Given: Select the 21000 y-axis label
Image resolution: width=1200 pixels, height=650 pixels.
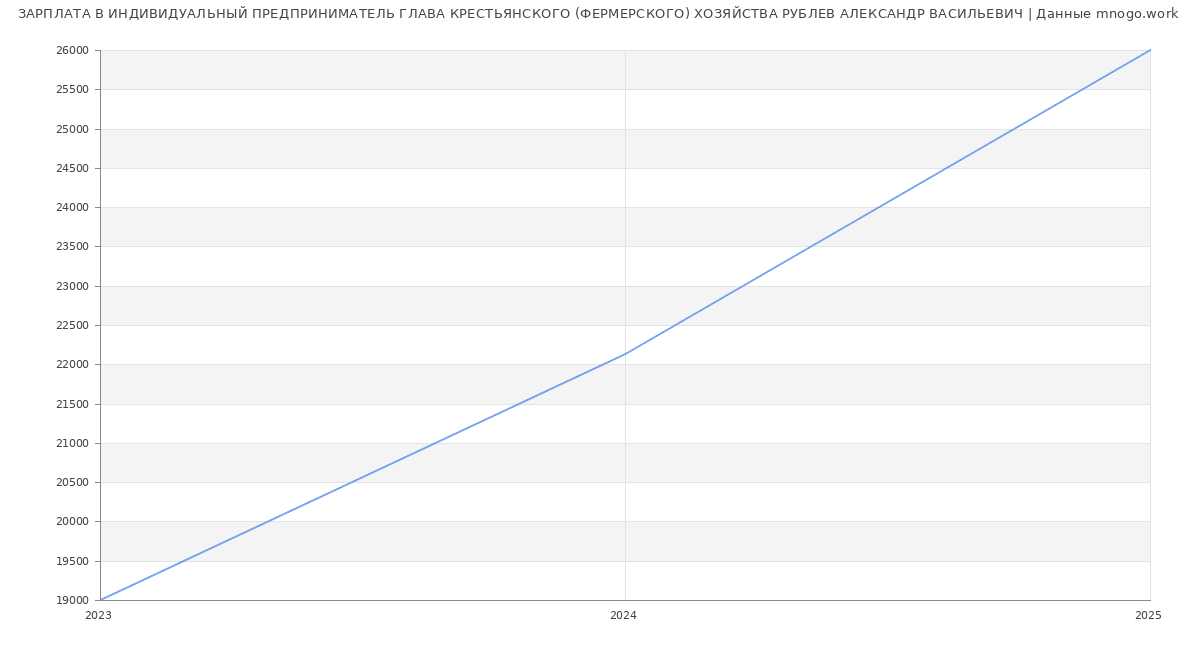Looking at the screenshot, I should pos(73,444).
